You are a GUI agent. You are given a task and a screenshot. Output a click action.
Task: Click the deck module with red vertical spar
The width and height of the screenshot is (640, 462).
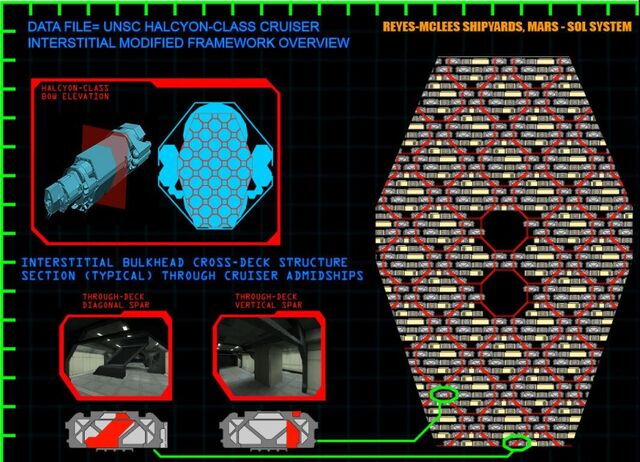tap(268, 430)
